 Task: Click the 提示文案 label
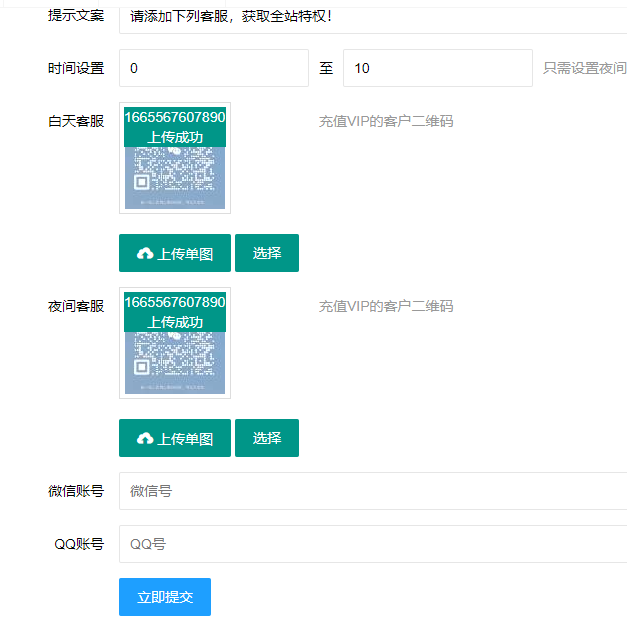tap(76, 16)
